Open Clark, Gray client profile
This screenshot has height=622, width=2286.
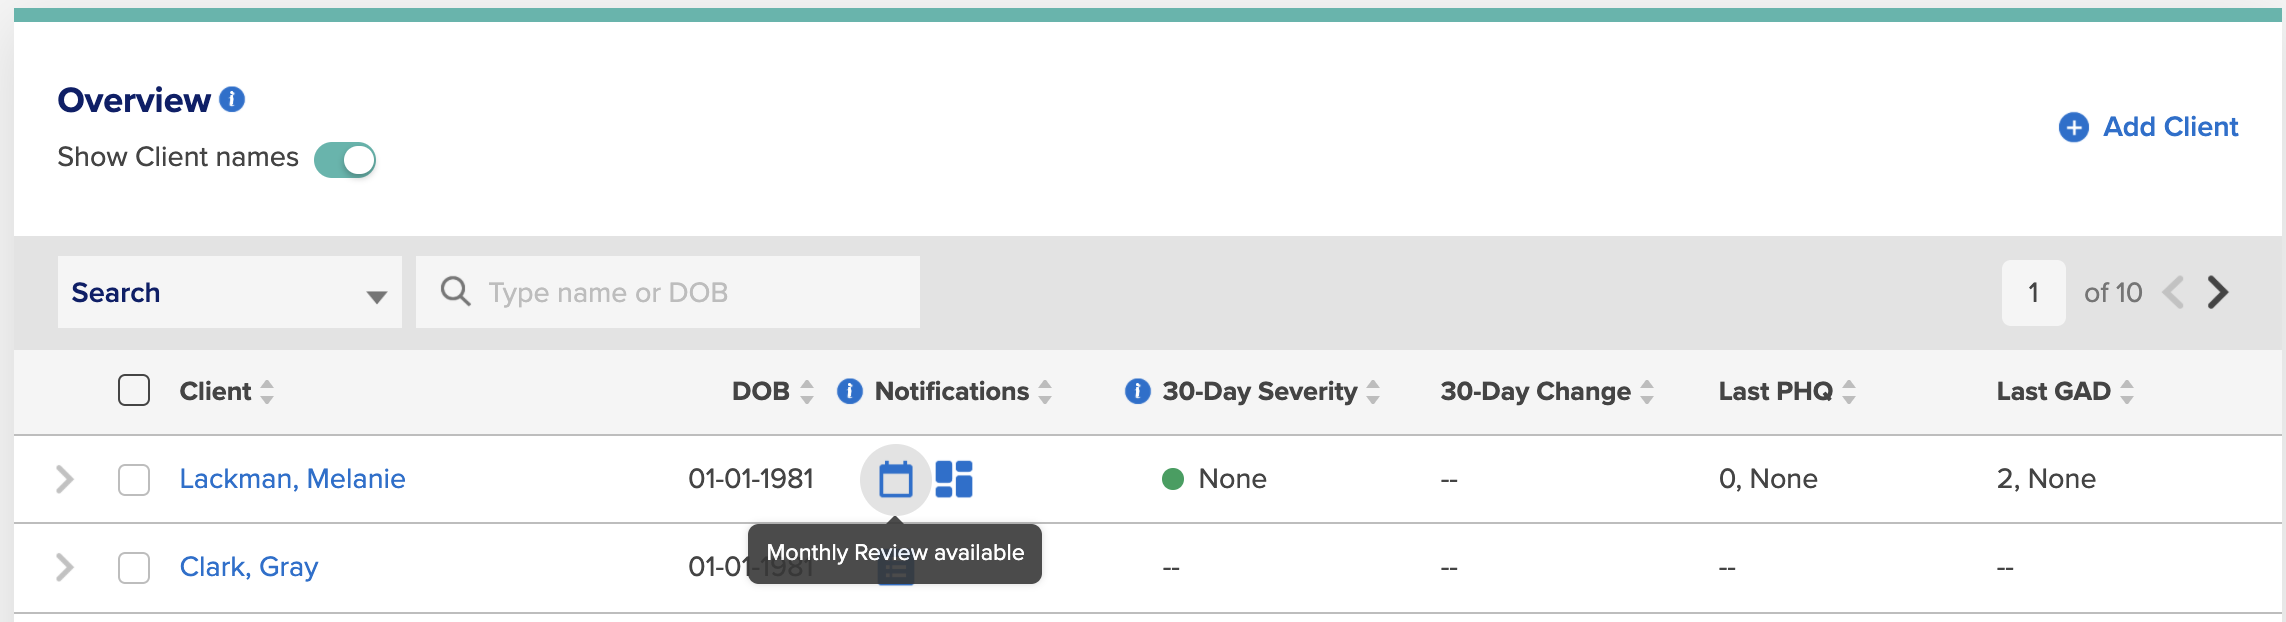click(x=249, y=567)
